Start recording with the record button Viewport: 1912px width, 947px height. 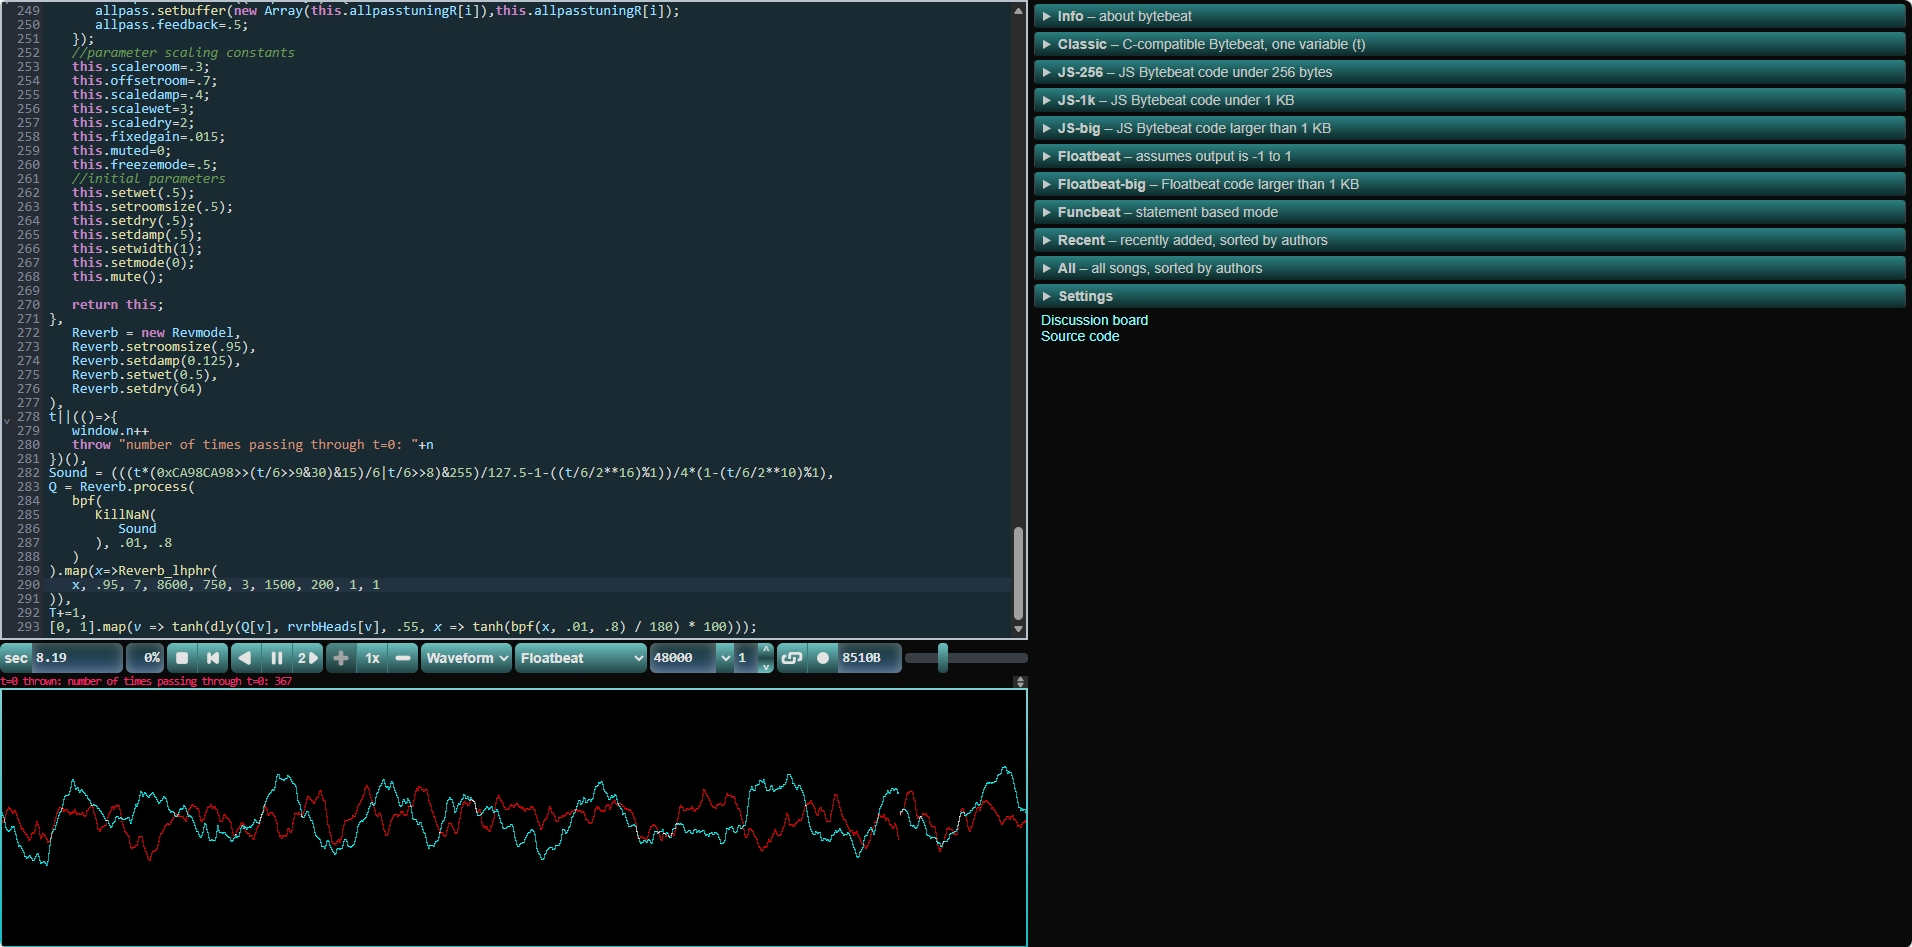point(823,658)
